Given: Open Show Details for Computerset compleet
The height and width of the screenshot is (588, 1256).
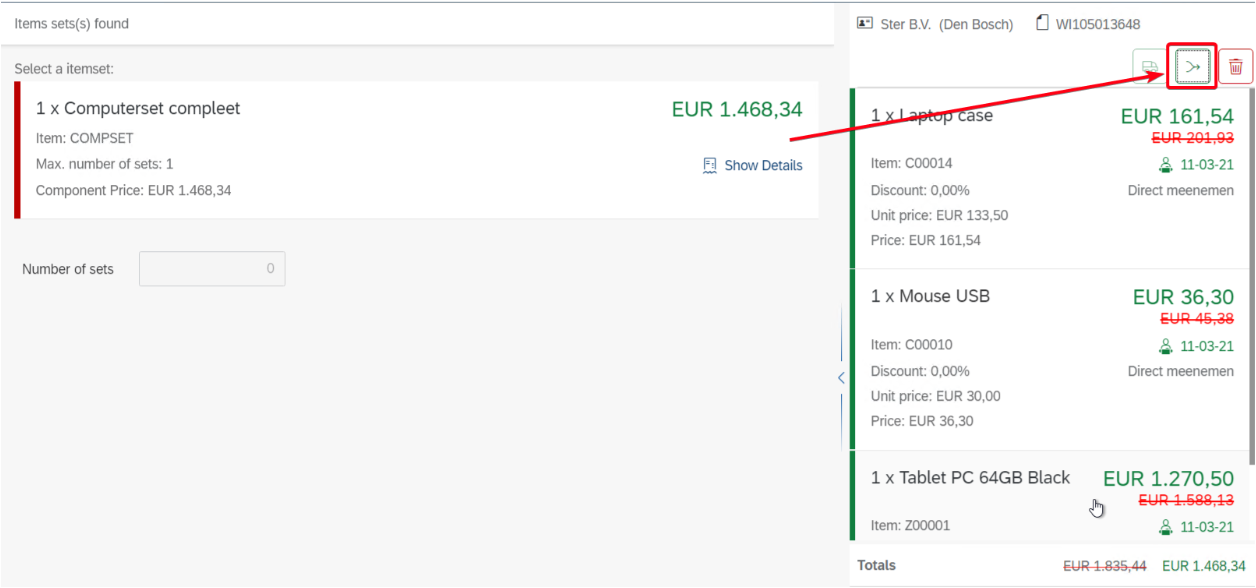Looking at the screenshot, I should (763, 166).
